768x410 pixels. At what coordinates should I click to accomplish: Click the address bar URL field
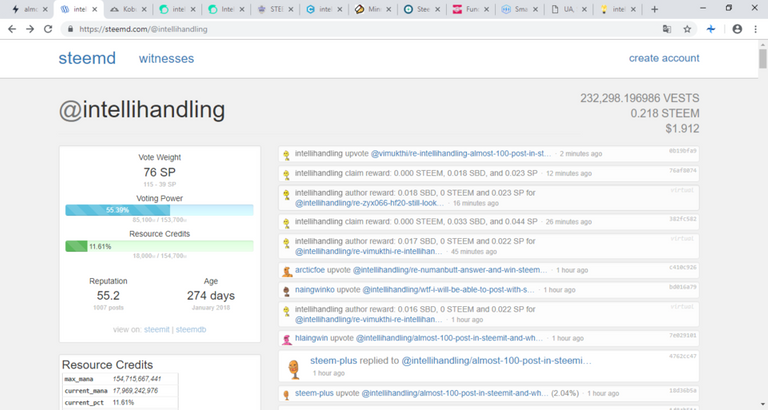350,29
